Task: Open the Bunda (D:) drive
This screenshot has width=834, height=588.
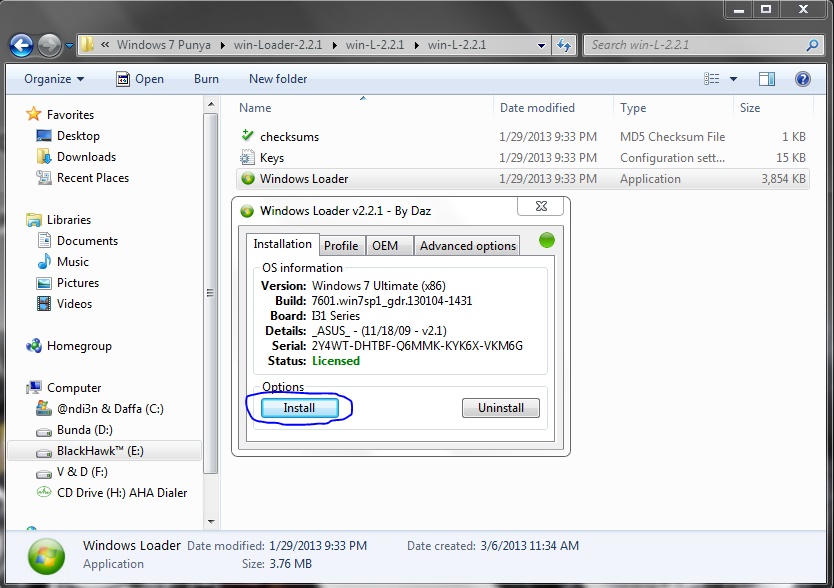Action: point(85,430)
